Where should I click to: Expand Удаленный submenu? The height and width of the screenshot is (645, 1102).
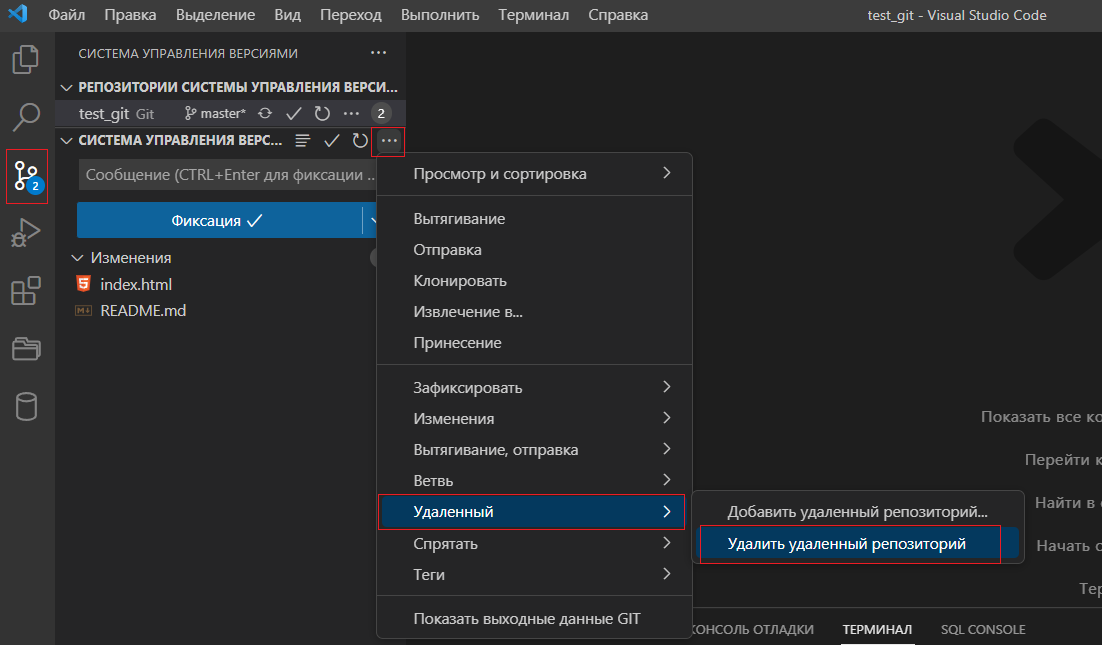click(x=531, y=512)
